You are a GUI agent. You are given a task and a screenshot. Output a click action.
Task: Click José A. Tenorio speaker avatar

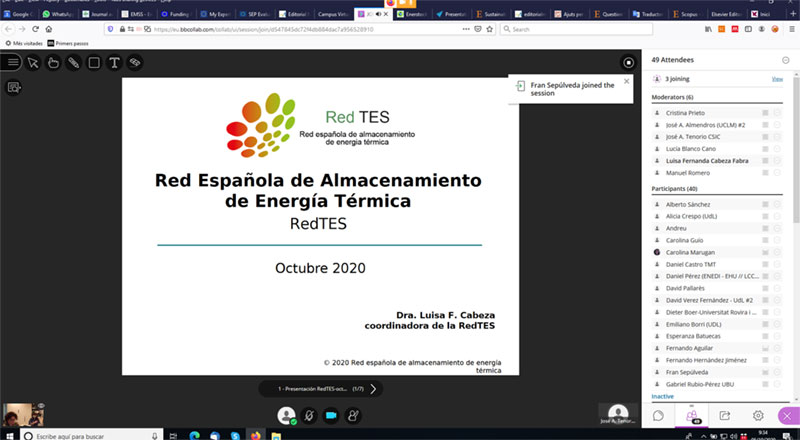coord(618,413)
